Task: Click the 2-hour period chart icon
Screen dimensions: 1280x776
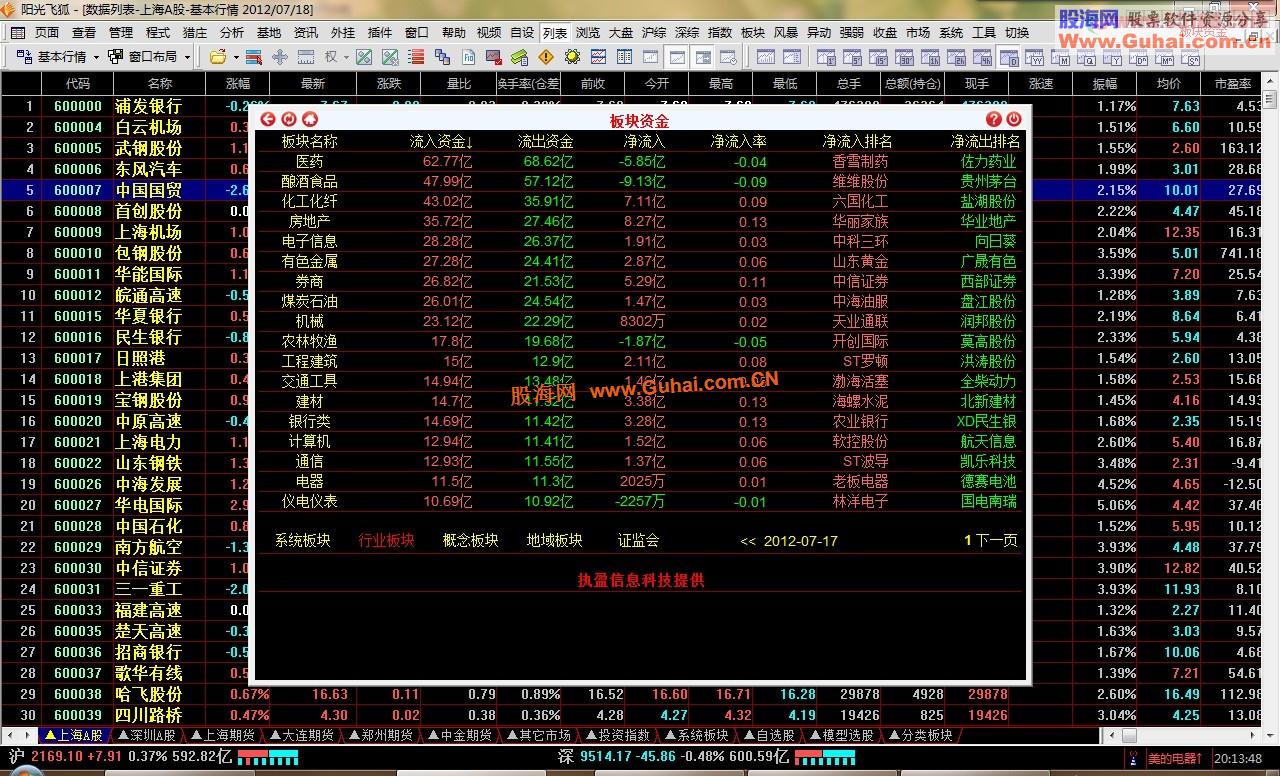Action: tap(956, 57)
